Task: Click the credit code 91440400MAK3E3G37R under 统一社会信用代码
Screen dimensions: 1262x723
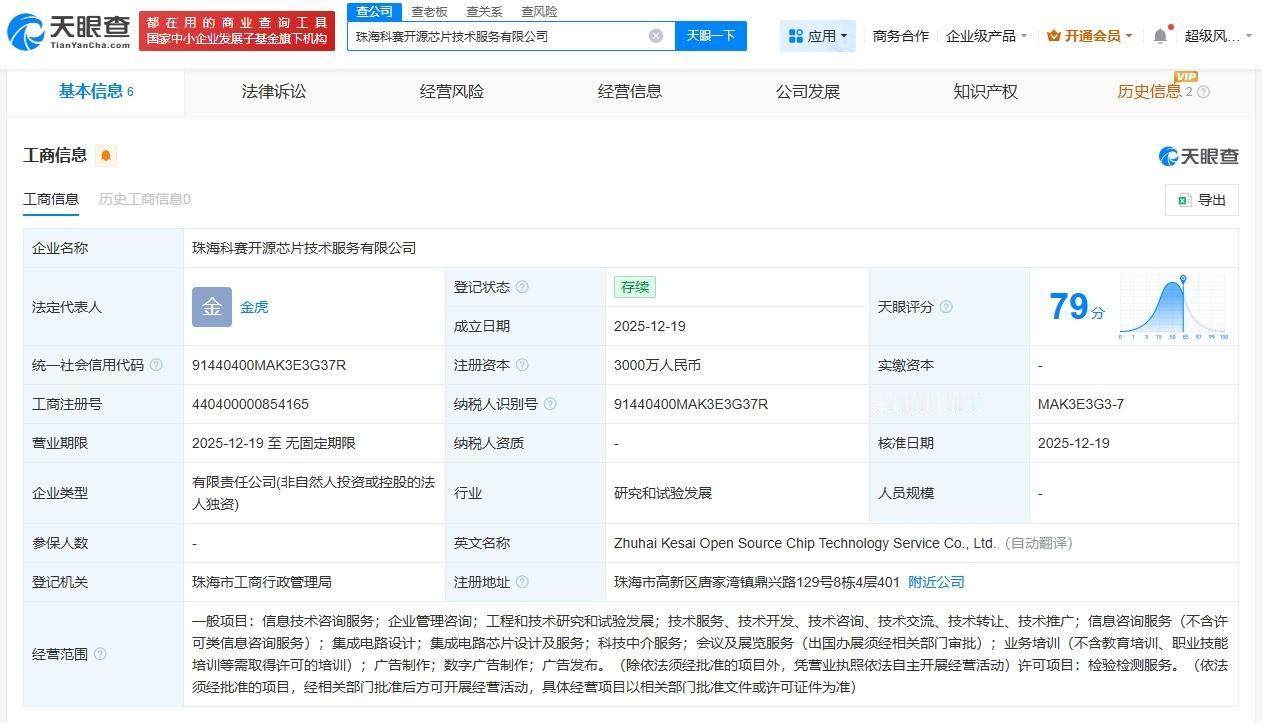Action: [x=269, y=365]
